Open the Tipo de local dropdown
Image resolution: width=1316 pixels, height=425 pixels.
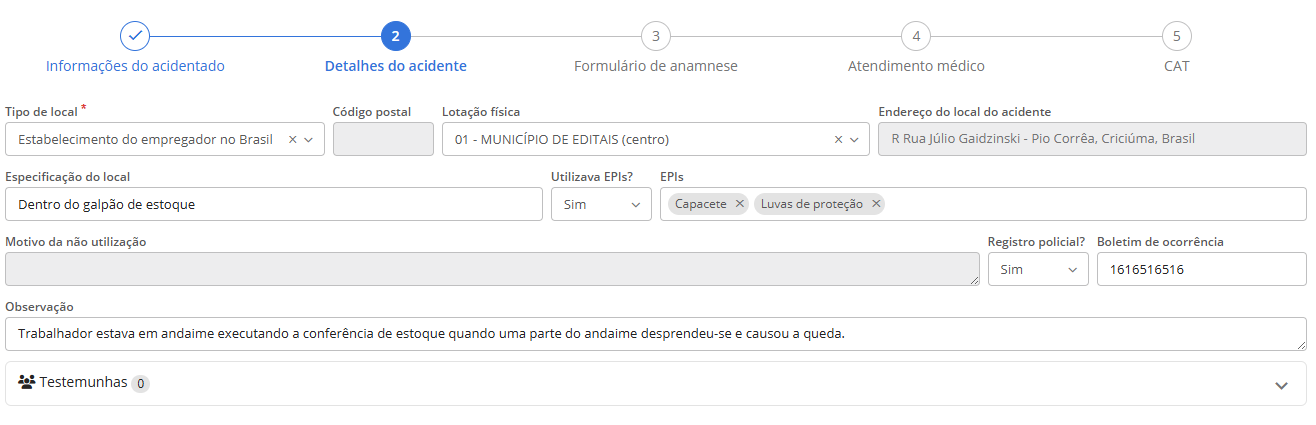click(309, 140)
